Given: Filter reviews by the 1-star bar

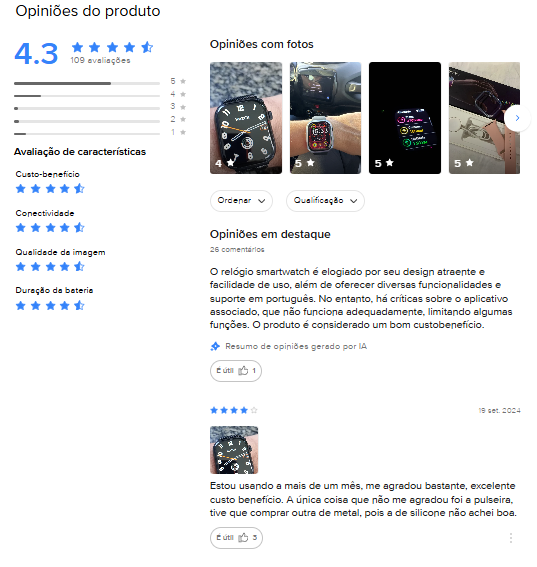Looking at the screenshot, I should [100, 133].
